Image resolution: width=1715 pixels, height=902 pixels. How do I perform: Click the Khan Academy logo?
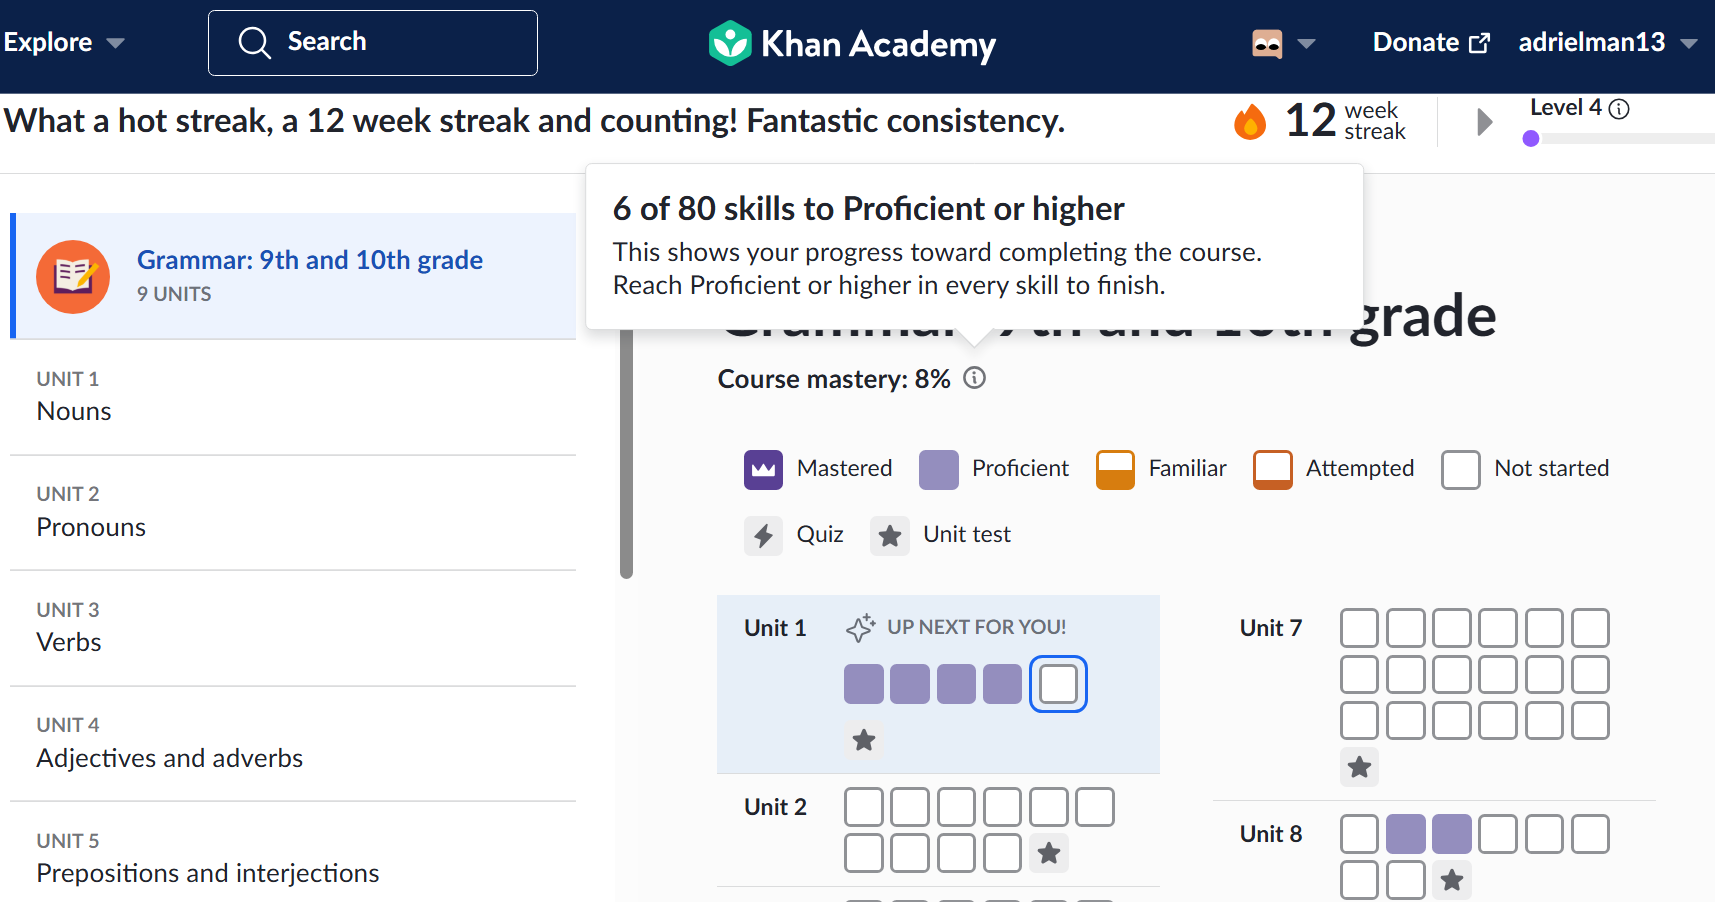(x=852, y=44)
